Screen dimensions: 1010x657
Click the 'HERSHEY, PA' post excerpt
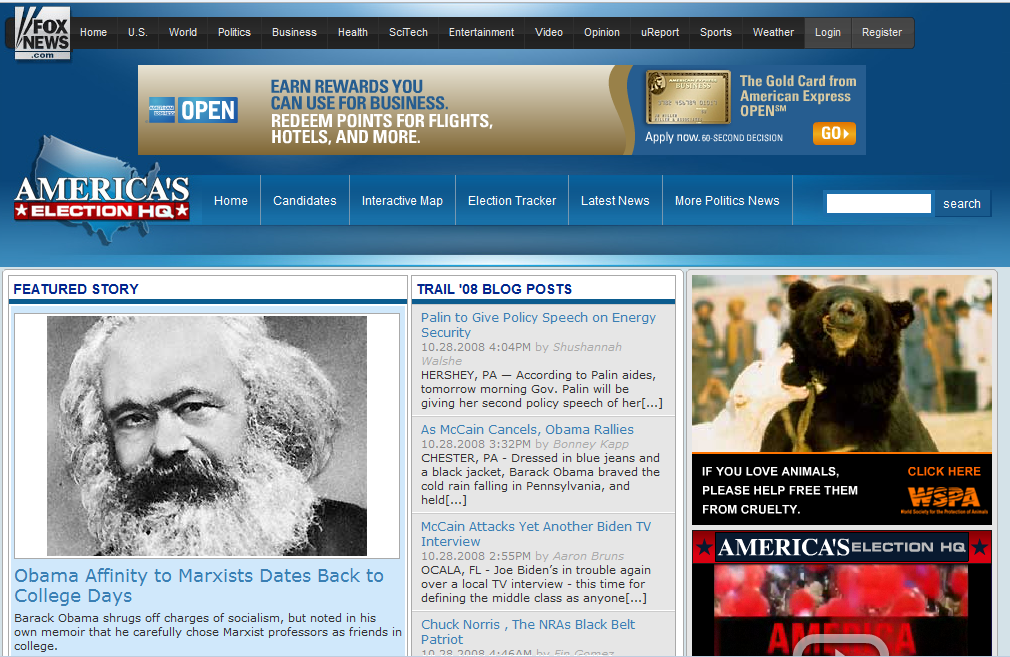542,389
